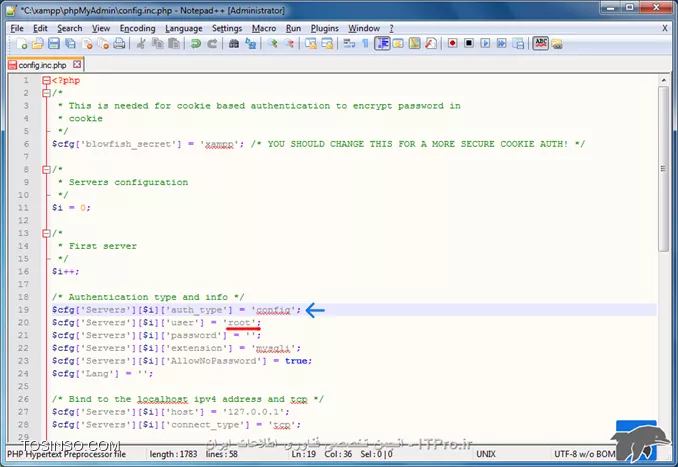The image size is (678, 467).
Task: Click '127.0.0.1' on line 27
Action: (x=253, y=412)
